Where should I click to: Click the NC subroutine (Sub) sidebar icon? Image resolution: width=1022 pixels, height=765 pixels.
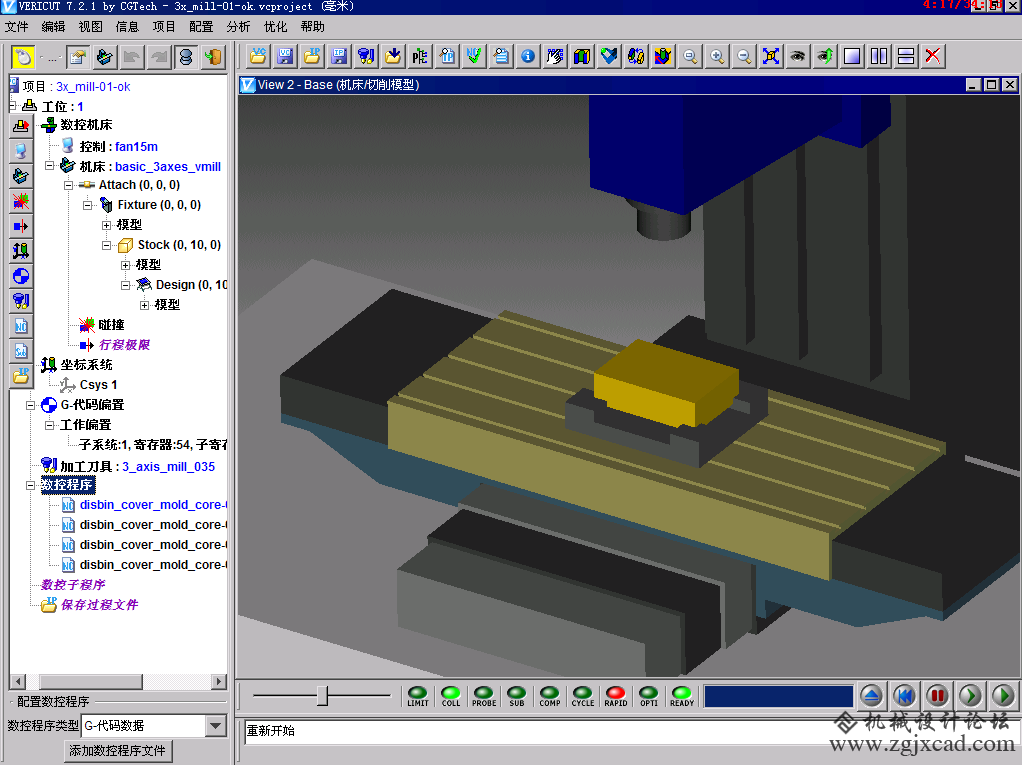pyautogui.click(x=21, y=351)
